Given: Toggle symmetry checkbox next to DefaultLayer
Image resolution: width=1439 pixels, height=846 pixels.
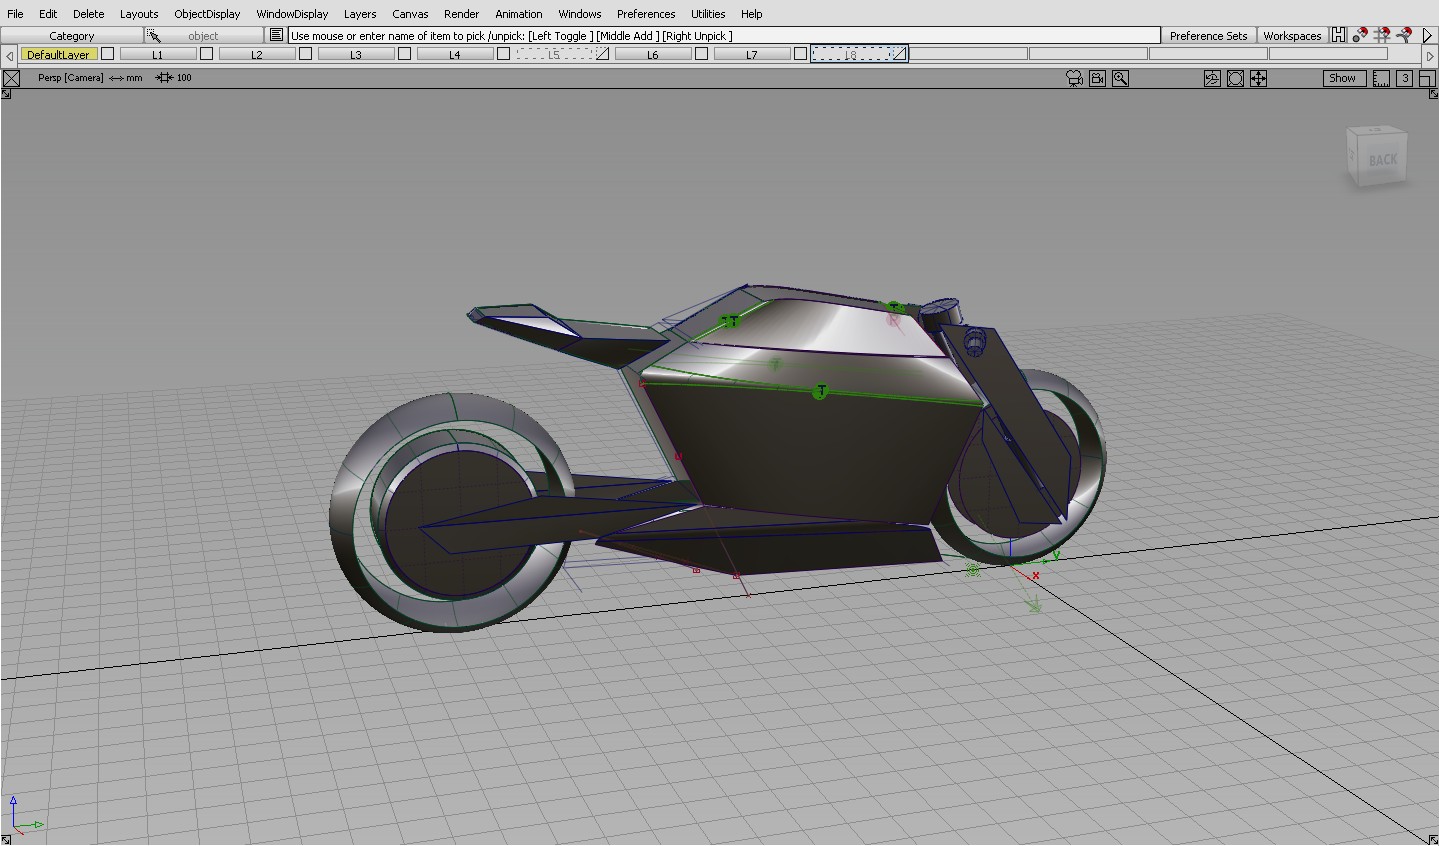Looking at the screenshot, I should click(108, 54).
